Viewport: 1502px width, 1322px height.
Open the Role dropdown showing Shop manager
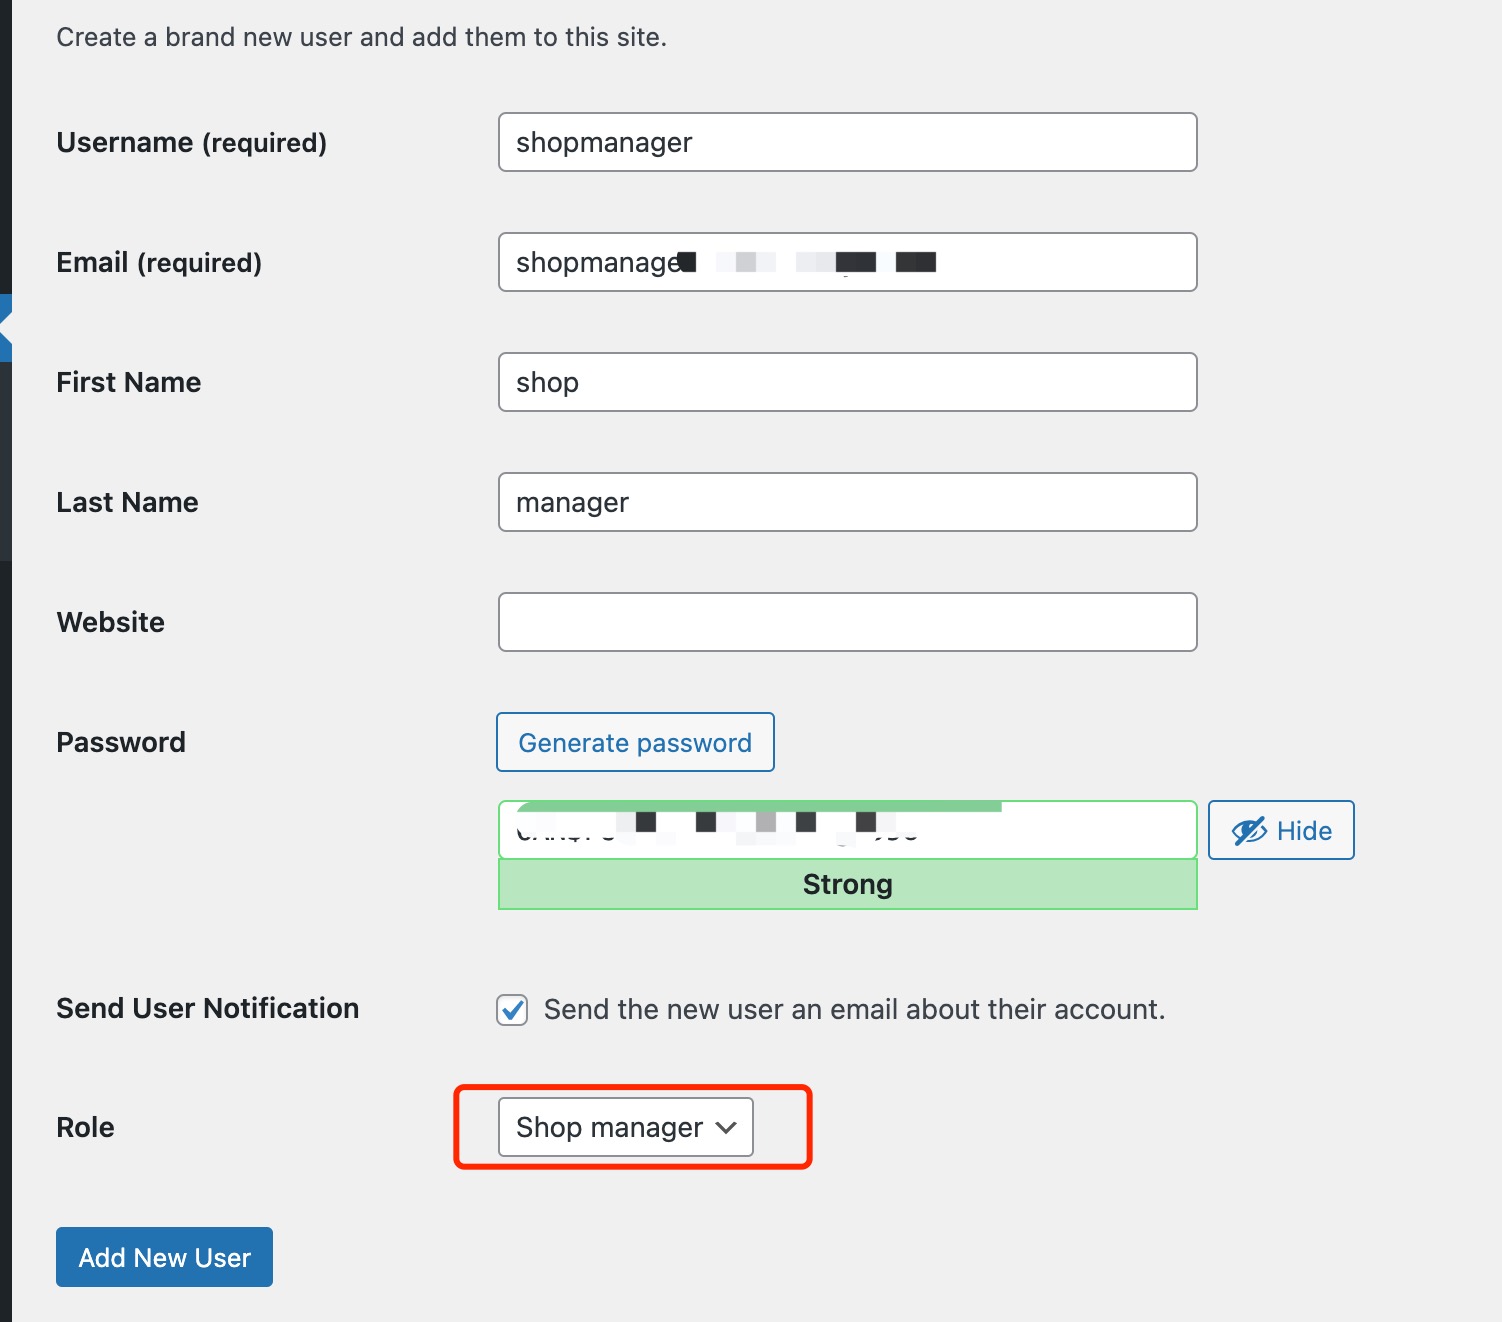click(625, 1127)
